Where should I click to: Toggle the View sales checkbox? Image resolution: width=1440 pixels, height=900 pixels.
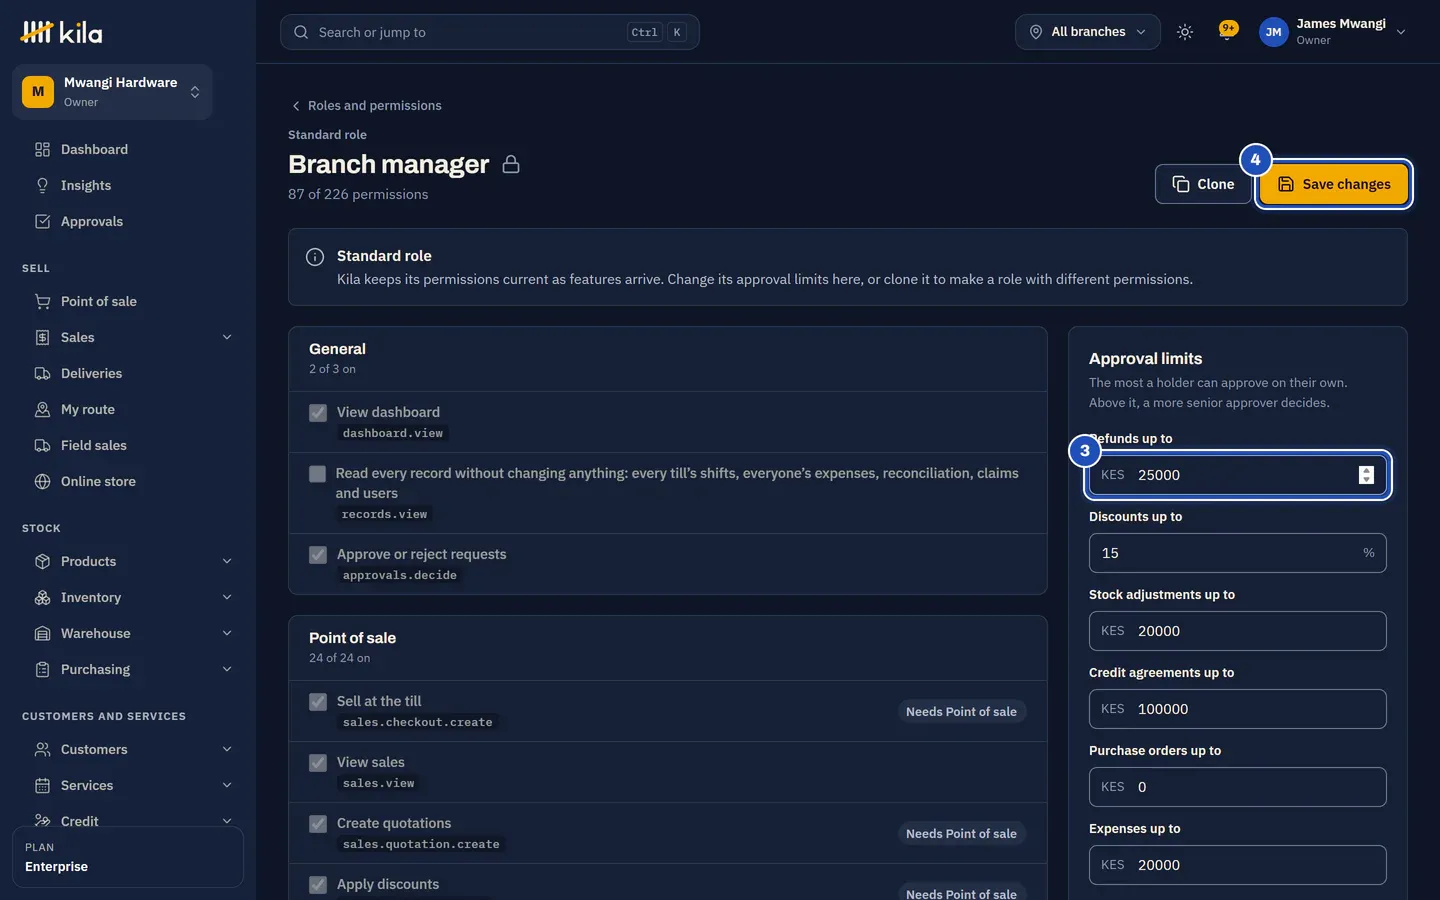(318, 763)
